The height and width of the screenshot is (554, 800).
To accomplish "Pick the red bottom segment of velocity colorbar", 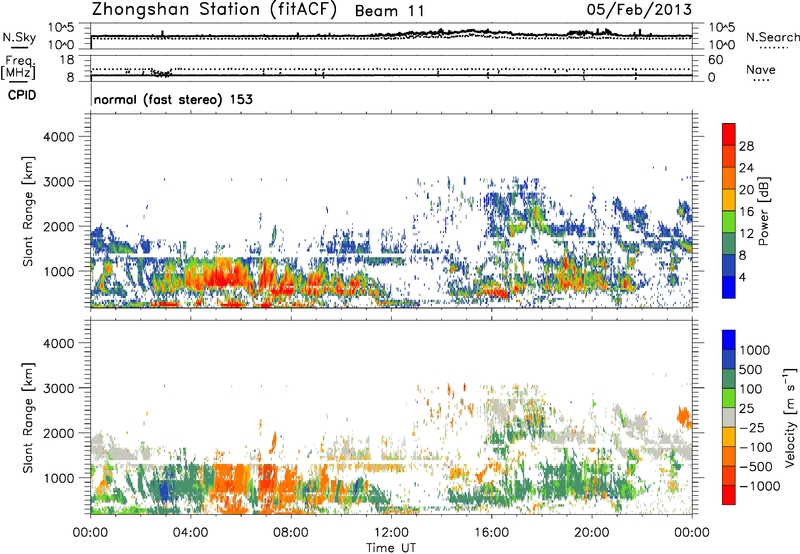I will coord(729,495).
